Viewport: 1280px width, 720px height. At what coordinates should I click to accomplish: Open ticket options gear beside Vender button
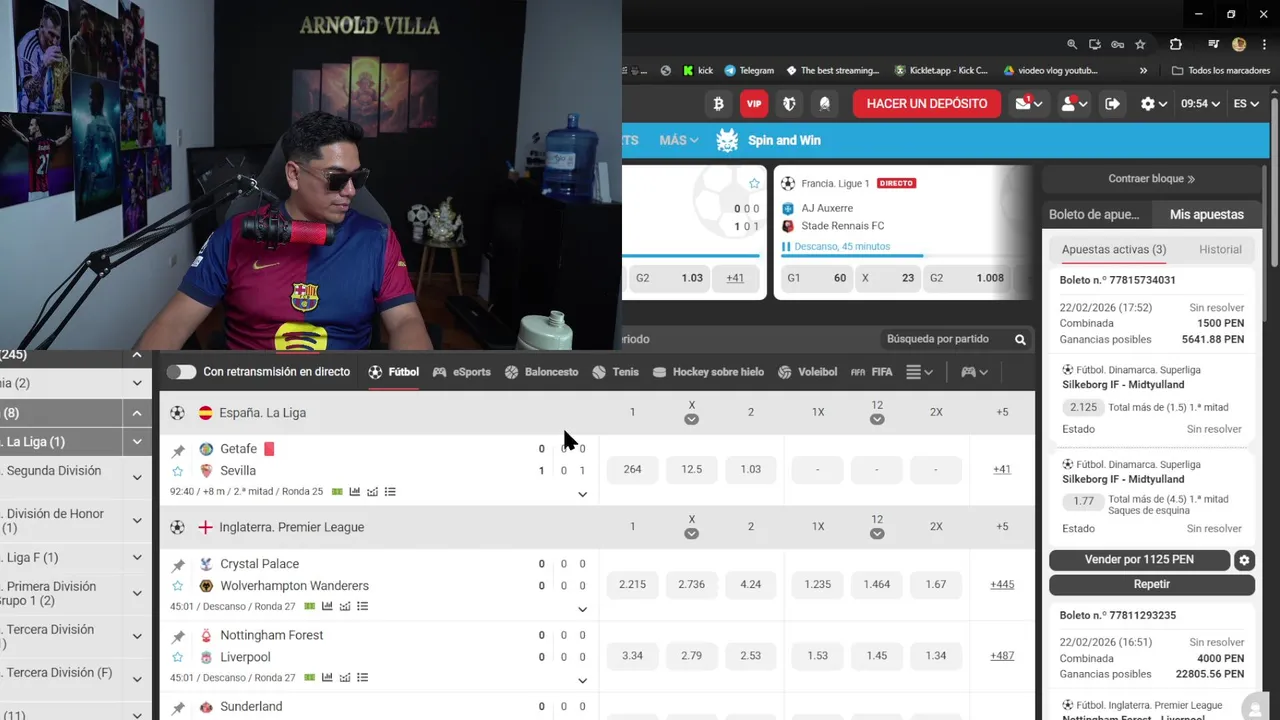click(x=1244, y=560)
